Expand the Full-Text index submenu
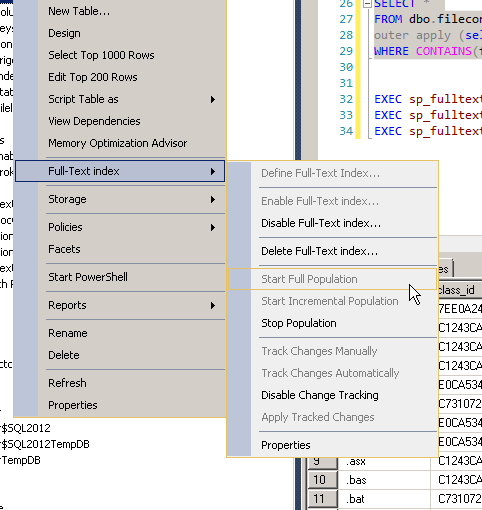 [x=120, y=171]
